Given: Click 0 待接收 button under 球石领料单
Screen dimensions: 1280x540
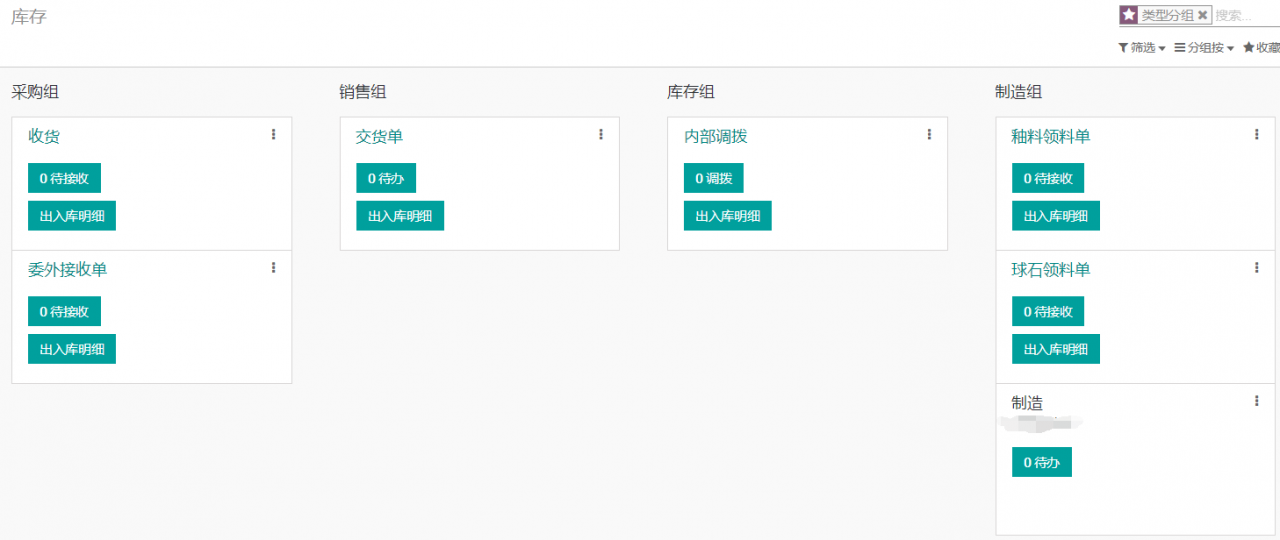Looking at the screenshot, I should (1048, 311).
